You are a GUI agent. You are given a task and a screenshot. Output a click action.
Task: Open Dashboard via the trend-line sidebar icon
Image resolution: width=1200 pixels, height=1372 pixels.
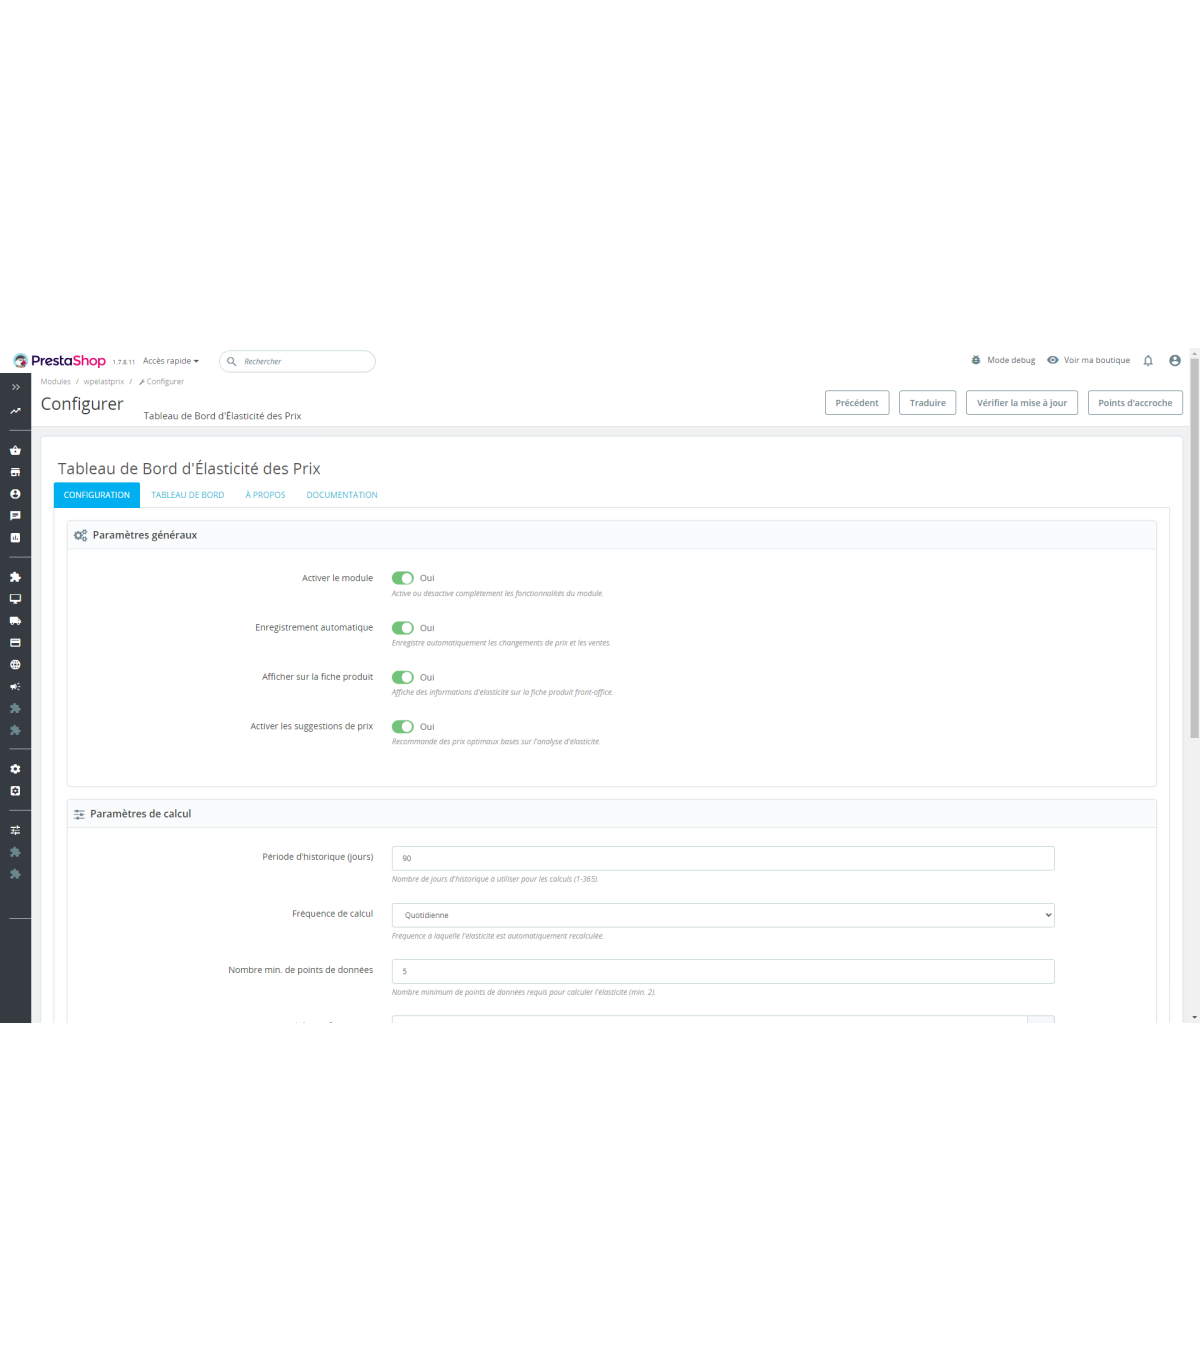click(x=15, y=411)
